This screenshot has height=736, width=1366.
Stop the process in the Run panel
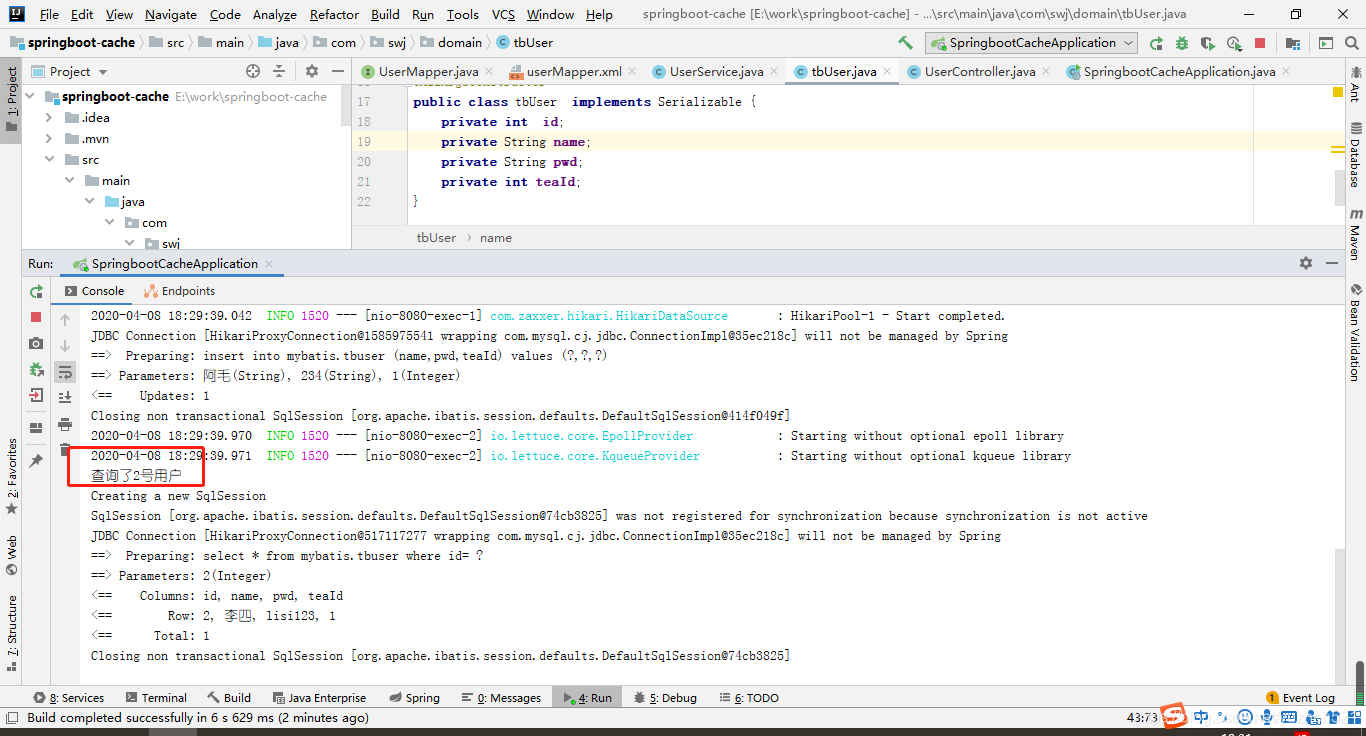[x=36, y=317]
